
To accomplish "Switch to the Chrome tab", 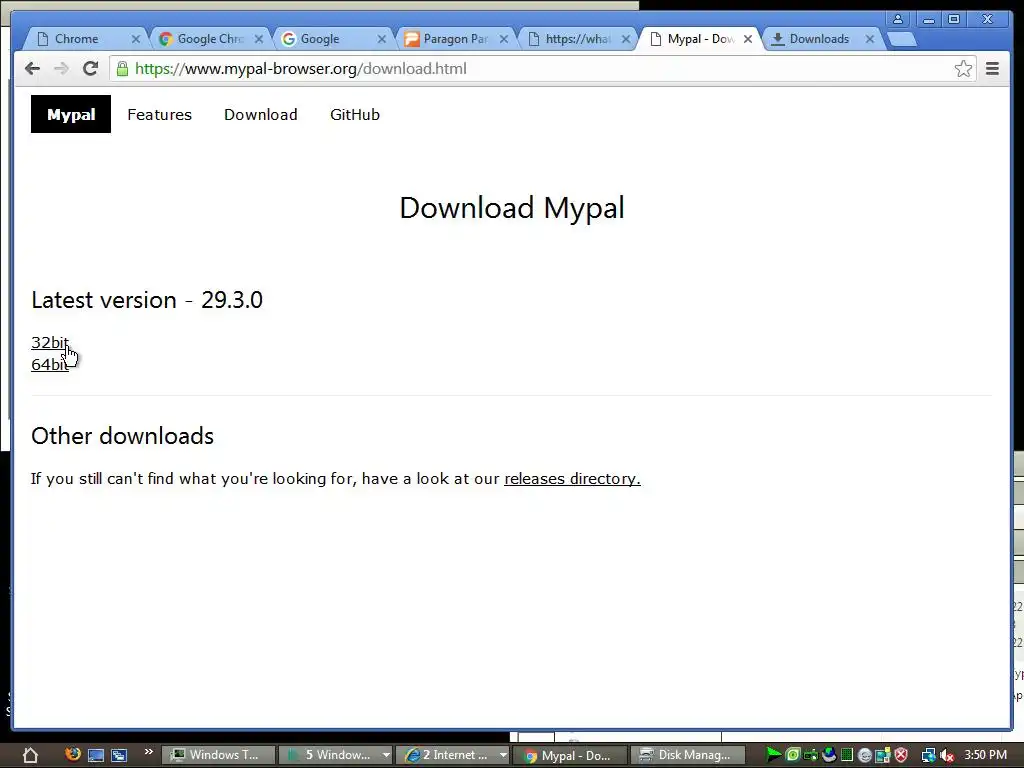I will 76,39.
